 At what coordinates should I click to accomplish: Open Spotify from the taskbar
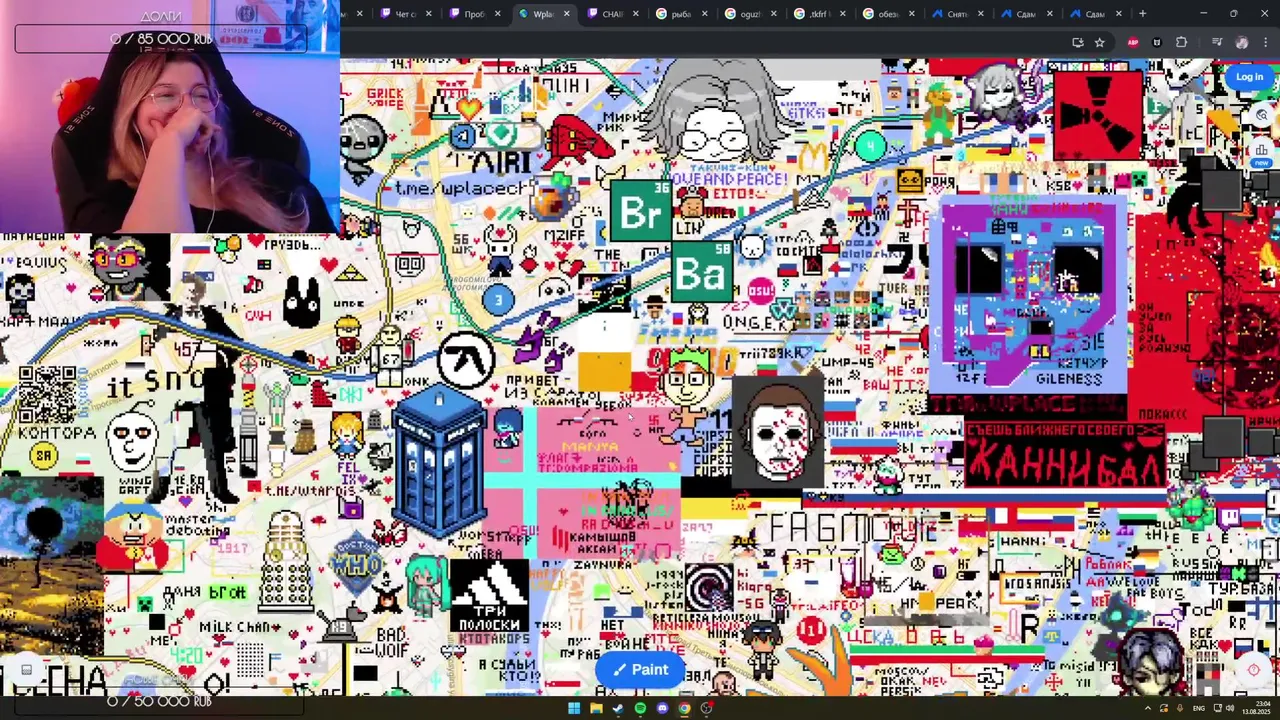pyautogui.click(x=640, y=708)
